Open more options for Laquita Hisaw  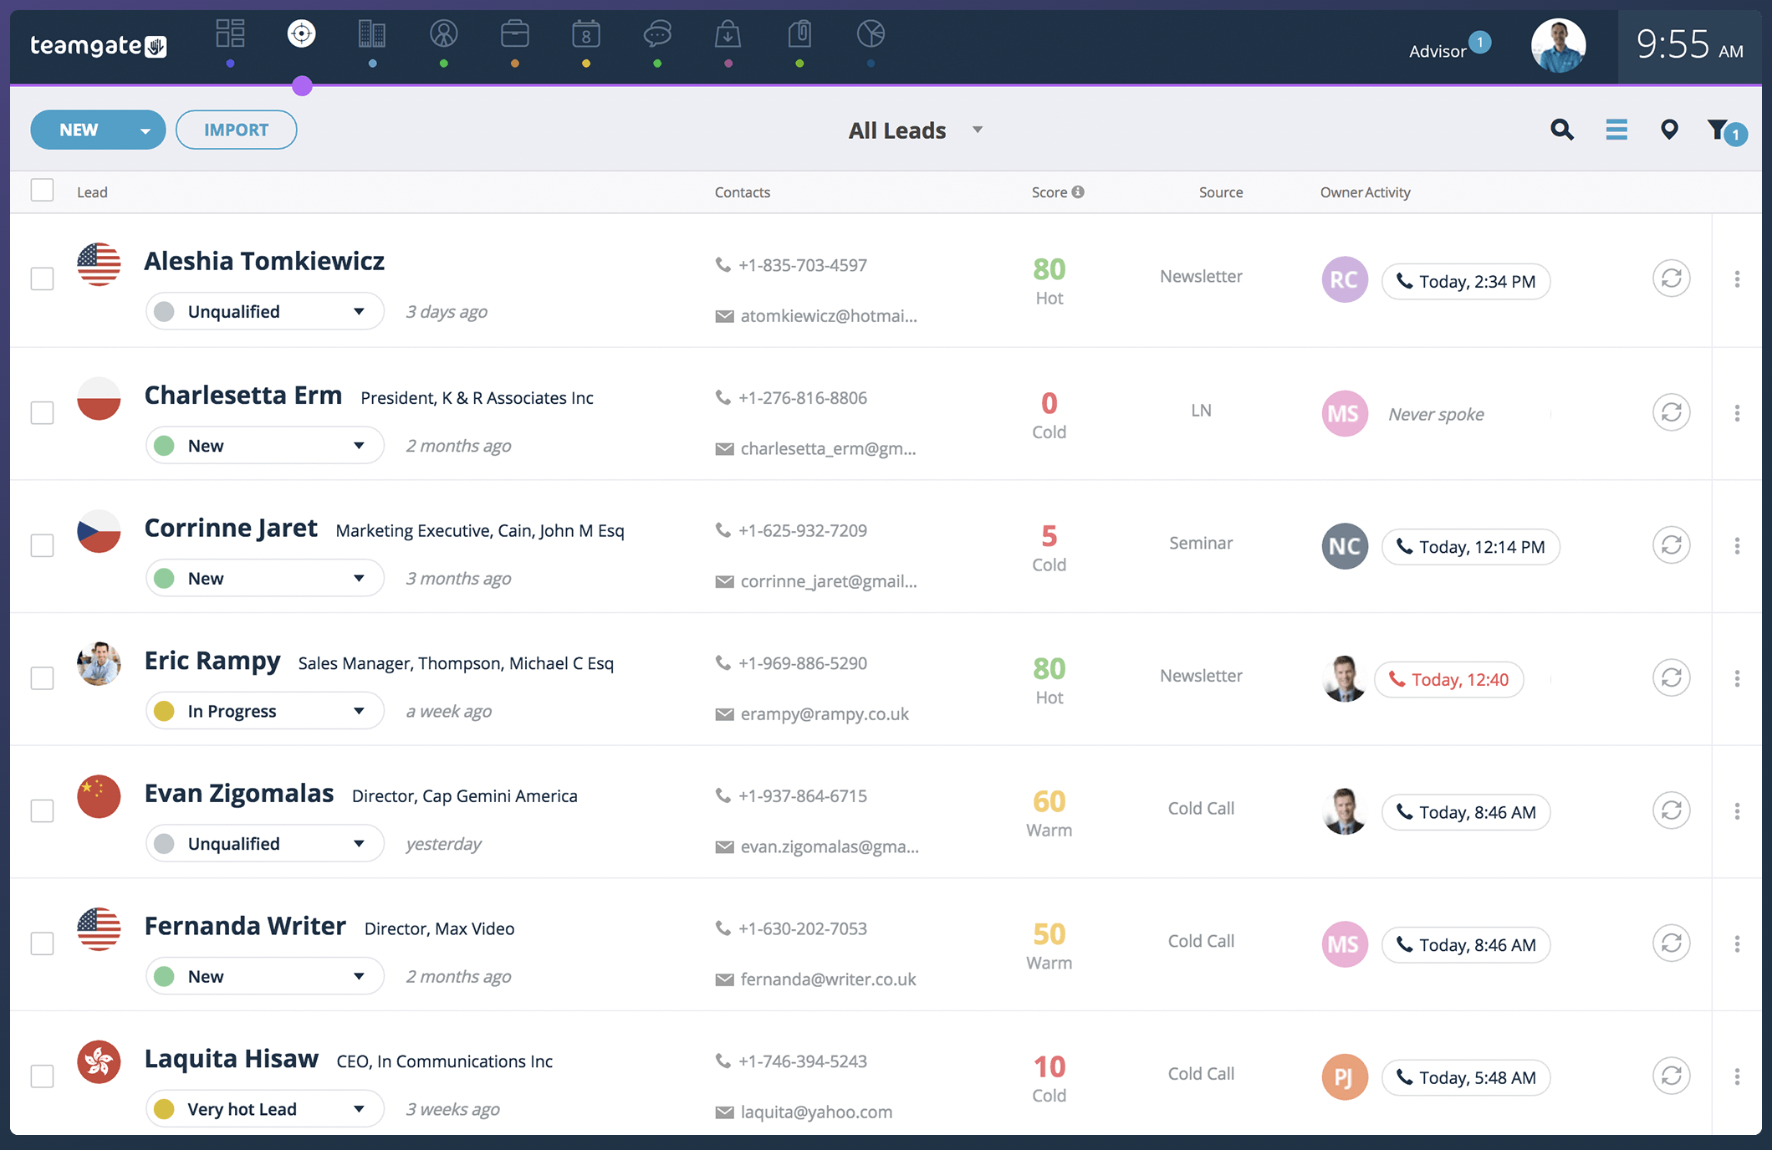click(1737, 1077)
